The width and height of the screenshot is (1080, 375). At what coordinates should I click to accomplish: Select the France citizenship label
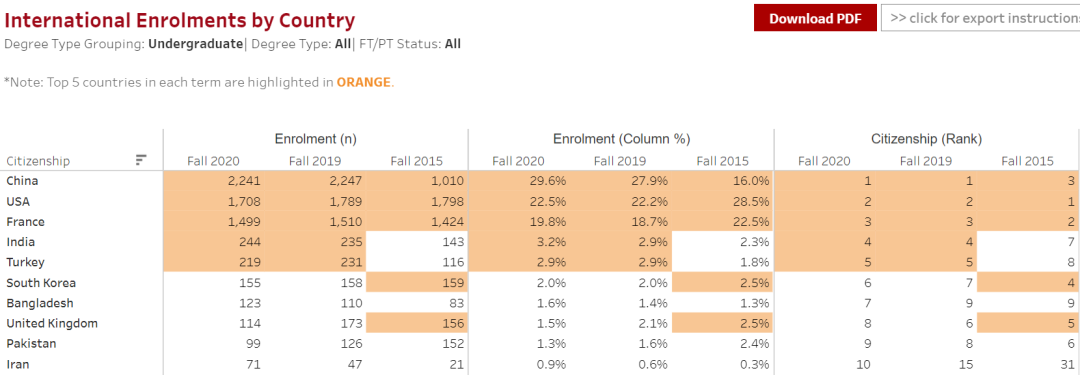(25, 222)
